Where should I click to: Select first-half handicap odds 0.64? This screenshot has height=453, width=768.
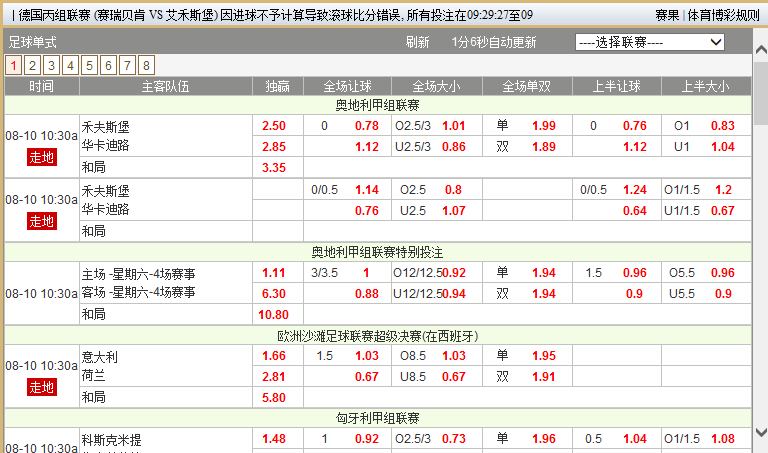click(x=635, y=211)
